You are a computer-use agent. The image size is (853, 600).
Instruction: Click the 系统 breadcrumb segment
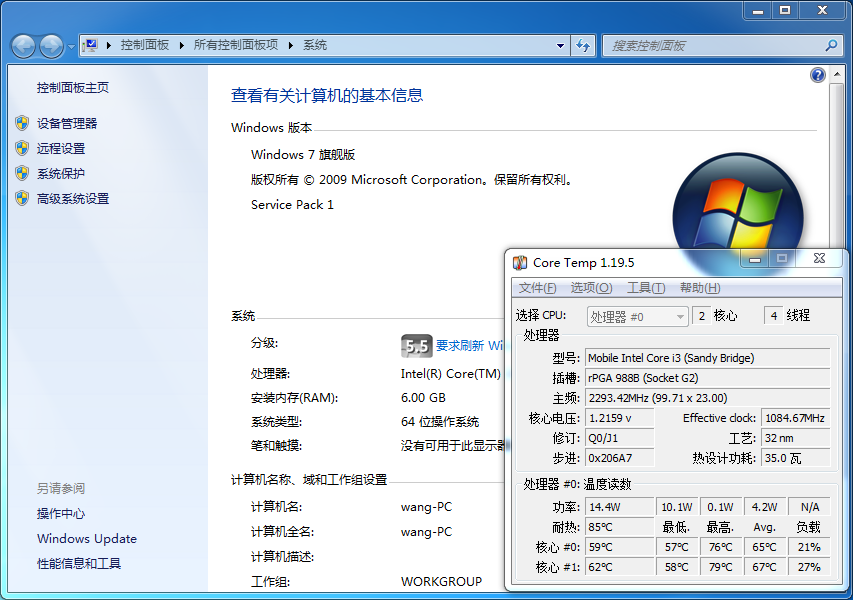[315, 45]
